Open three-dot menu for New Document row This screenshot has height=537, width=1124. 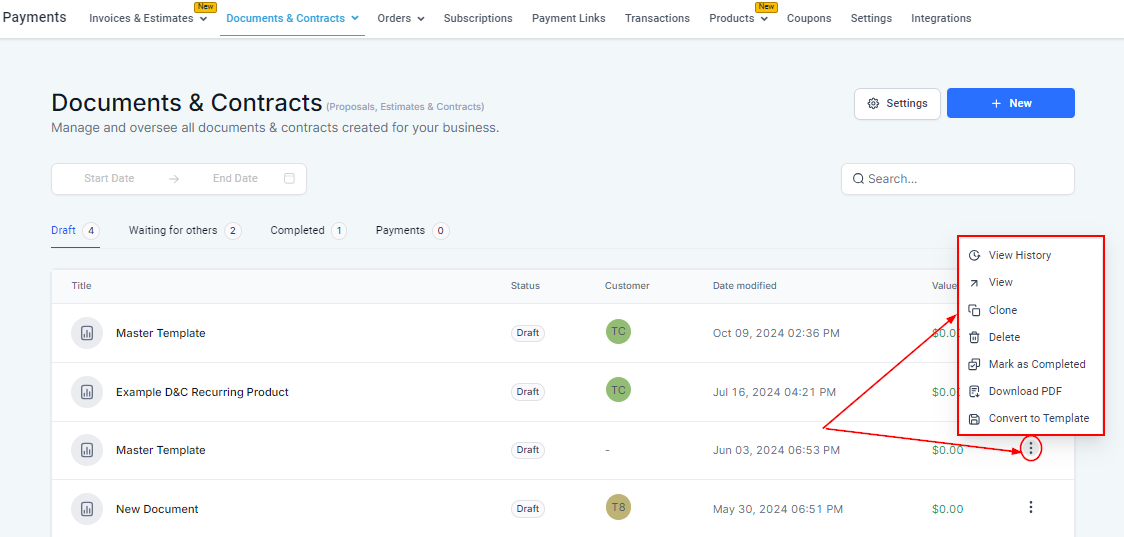tap(1031, 508)
